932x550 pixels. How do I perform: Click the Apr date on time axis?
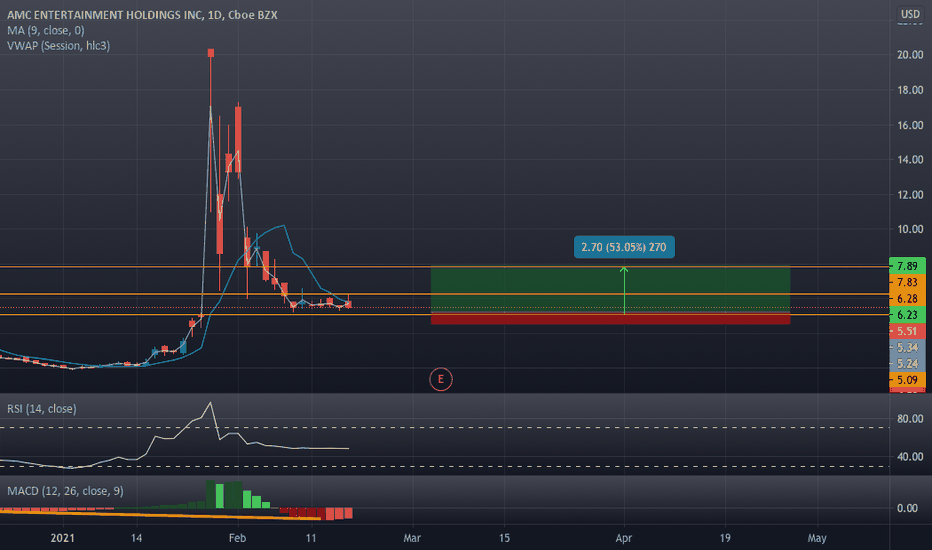pos(624,538)
